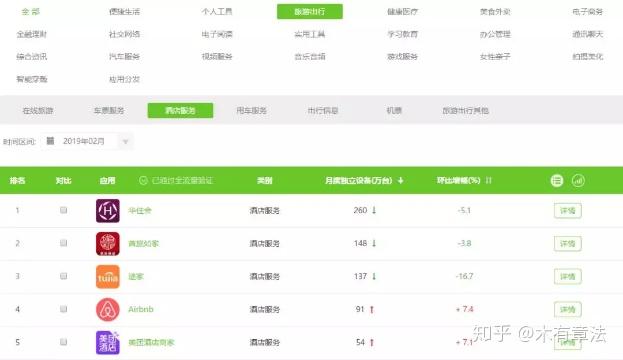
Task: Open the Airbnb app name link
Action: click(x=141, y=309)
